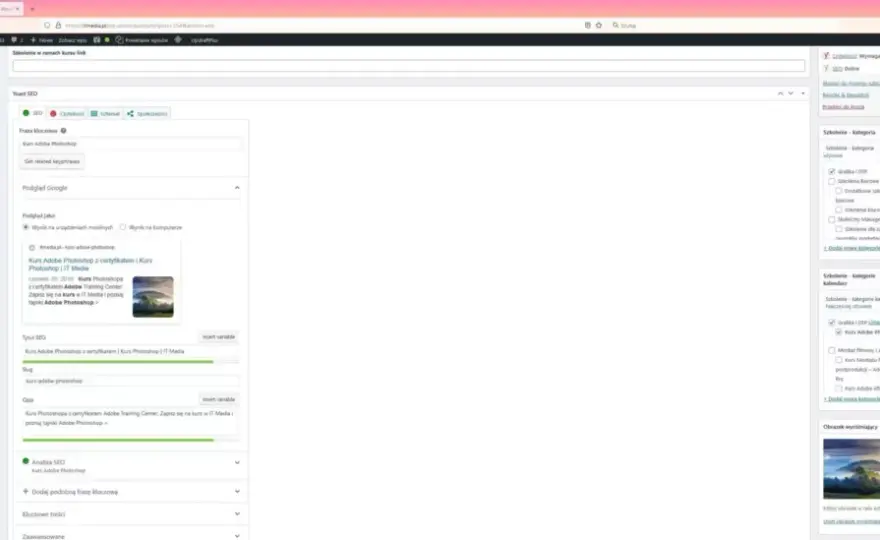Viewport: 880px width, 540px height.
Task: Click the lock icon in the address bar
Action: click(x=58, y=25)
